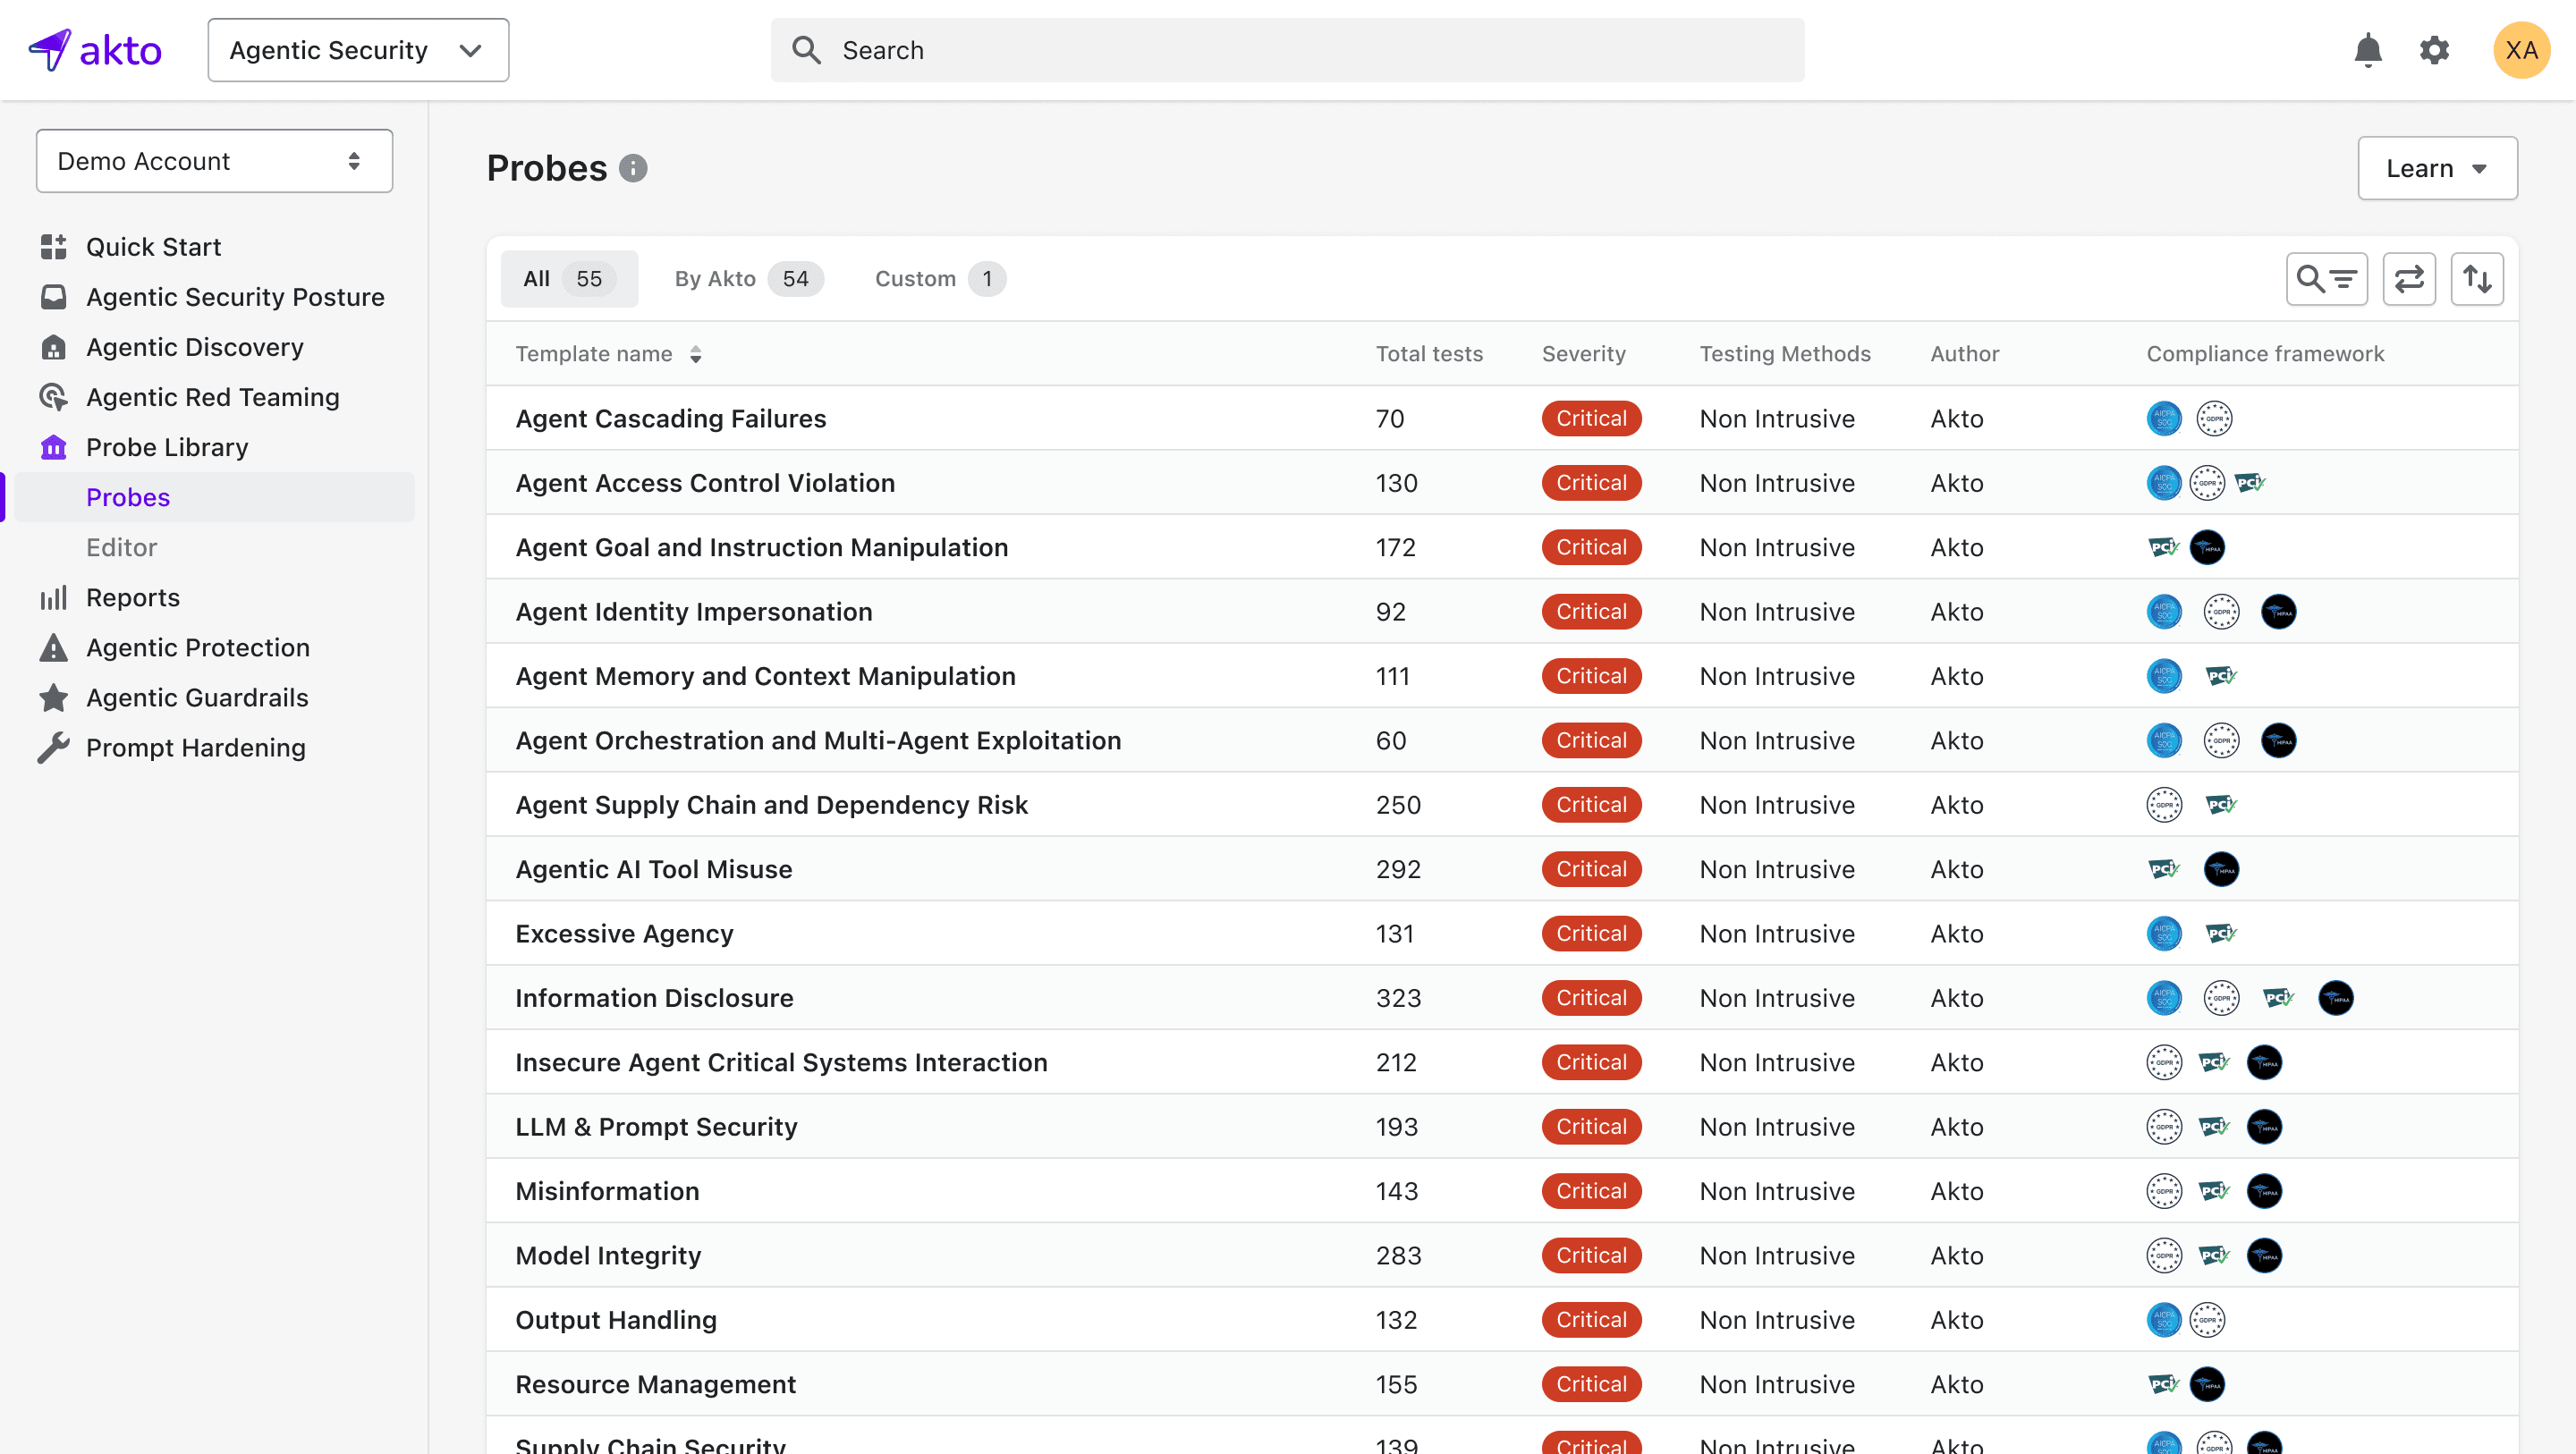2576x1454 pixels.
Task: Click the HIPAA badge in the Information Disclosure row
Action: point(2335,998)
